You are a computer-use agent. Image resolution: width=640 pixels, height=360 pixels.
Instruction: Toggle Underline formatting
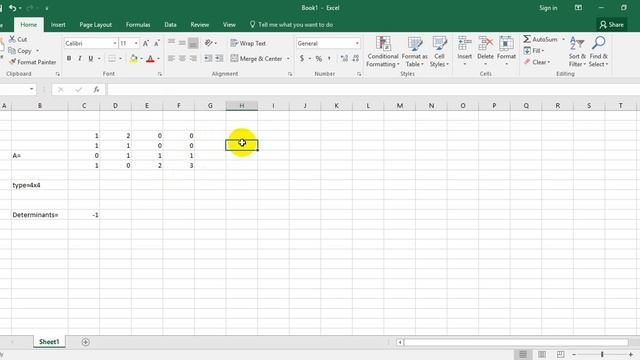coord(91,58)
